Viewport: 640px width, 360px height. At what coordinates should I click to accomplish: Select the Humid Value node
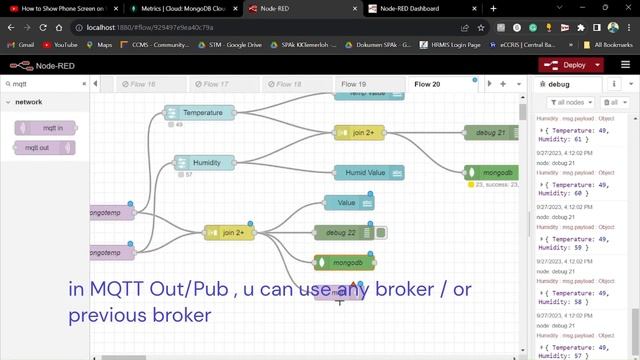[369, 173]
